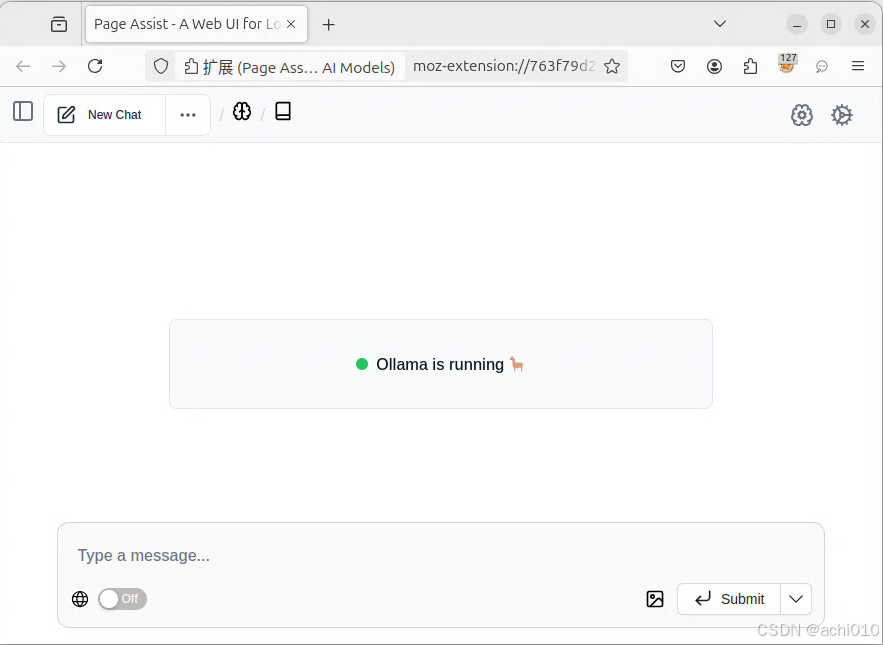883x645 pixels.
Task: Click the Type a message input field
Action: coord(440,555)
